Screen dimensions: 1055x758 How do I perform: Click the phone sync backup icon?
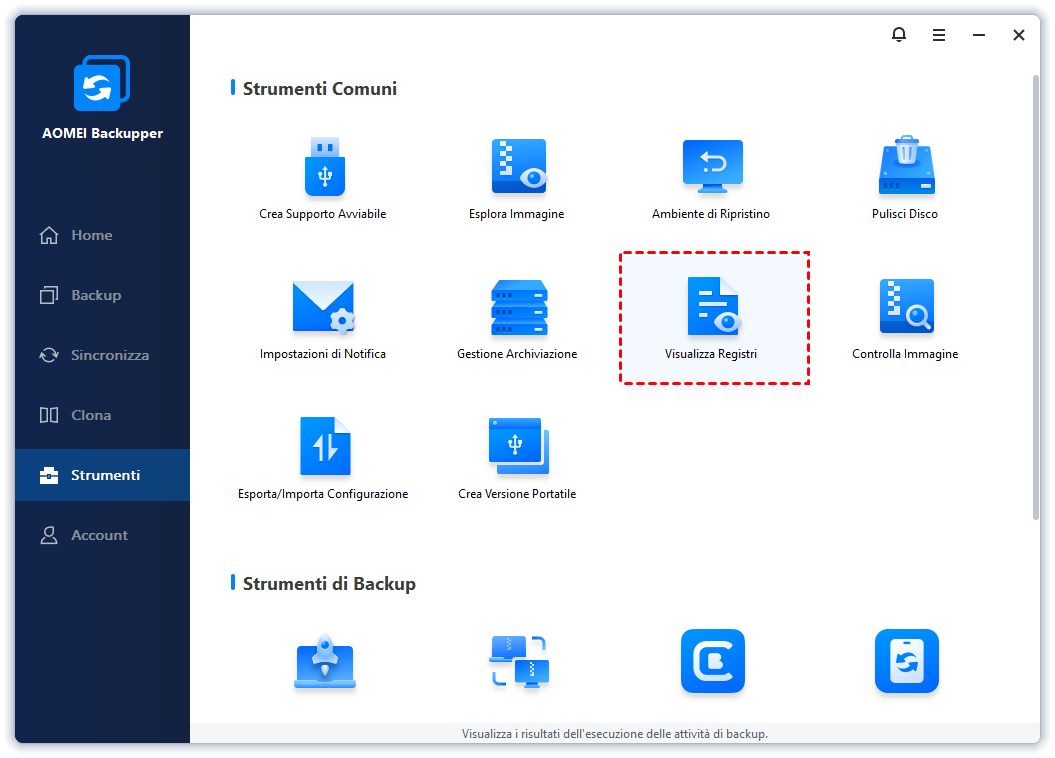pos(906,661)
